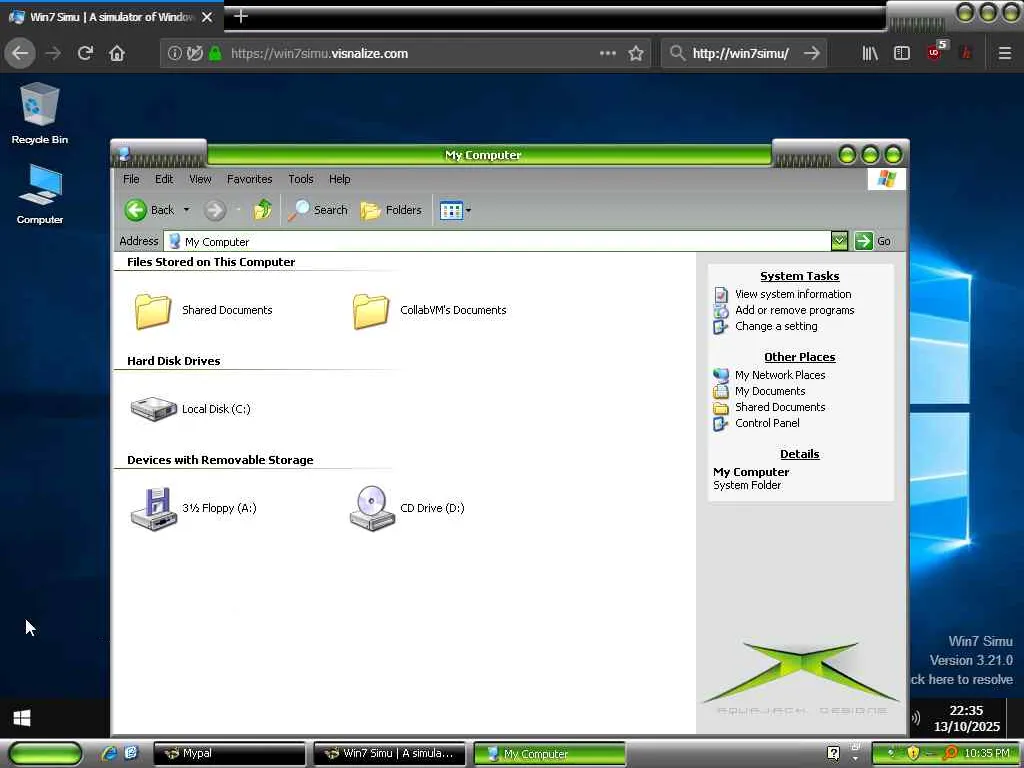Viewport: 1024px width, 768px height.
Task: Click the green Back arrow in My Computer
Action: click(136, 210)
